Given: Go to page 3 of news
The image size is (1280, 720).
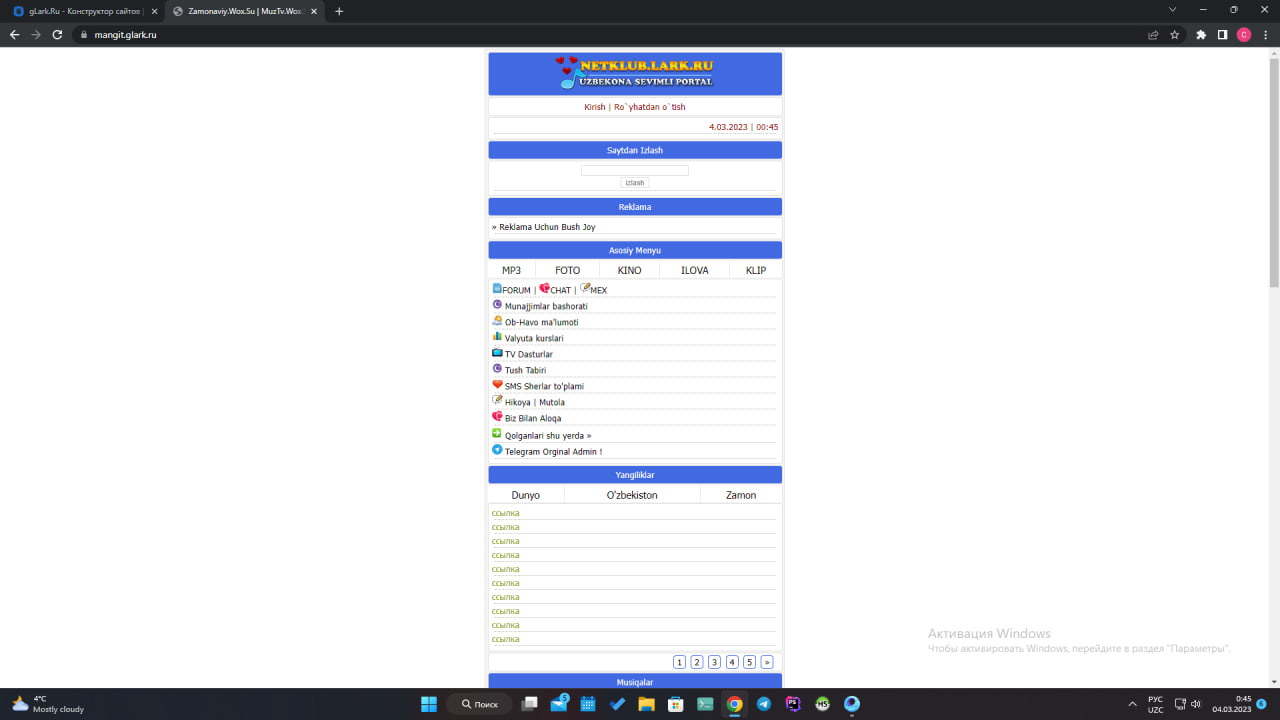Looking at the screenshot, I should [x=714, y=662].
